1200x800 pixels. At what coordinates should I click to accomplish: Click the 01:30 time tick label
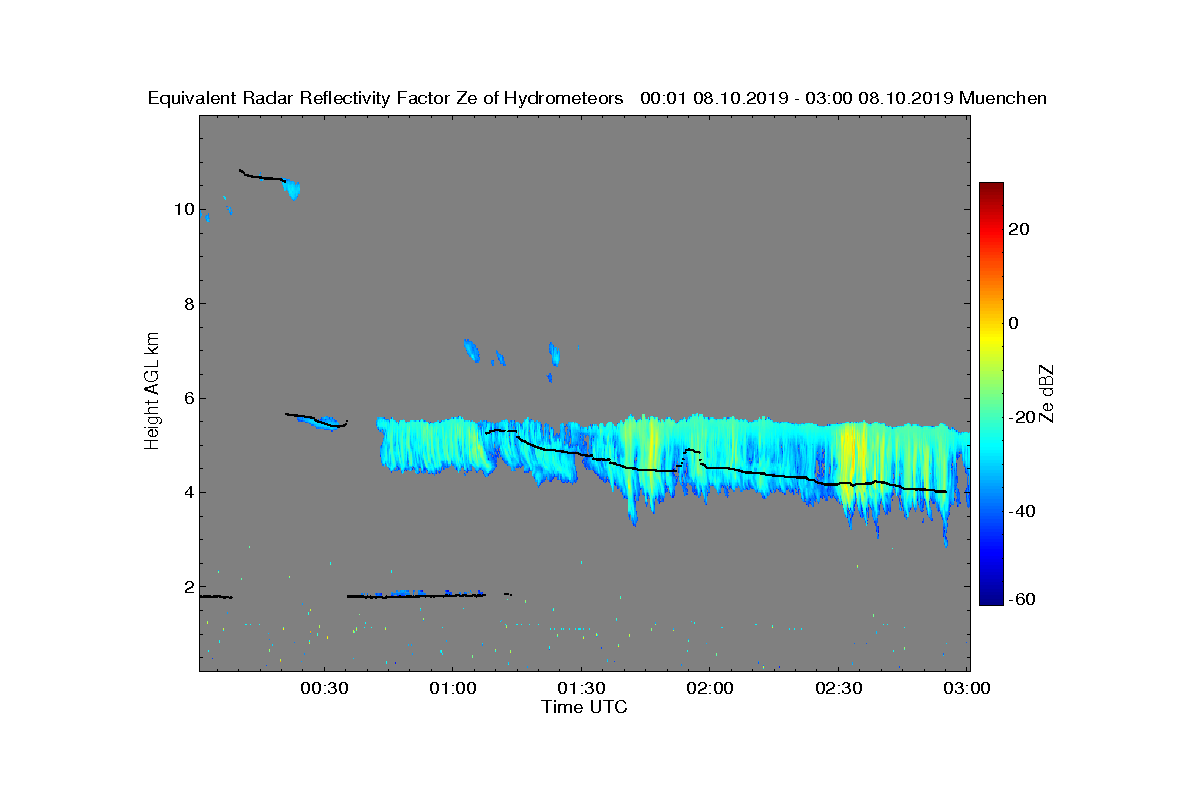pos(581,689)
